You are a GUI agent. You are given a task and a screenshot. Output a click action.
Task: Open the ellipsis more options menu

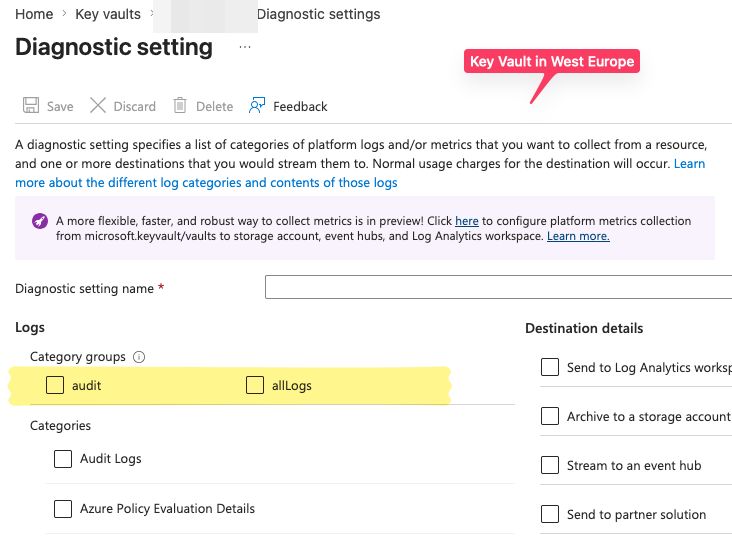click(x=245, y=47)
